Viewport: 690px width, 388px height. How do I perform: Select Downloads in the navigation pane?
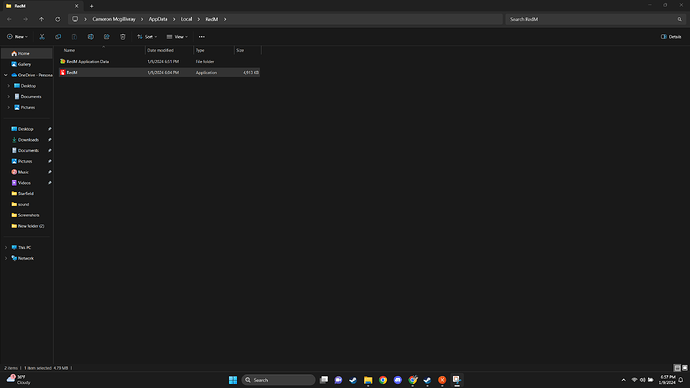pos(28,140)
